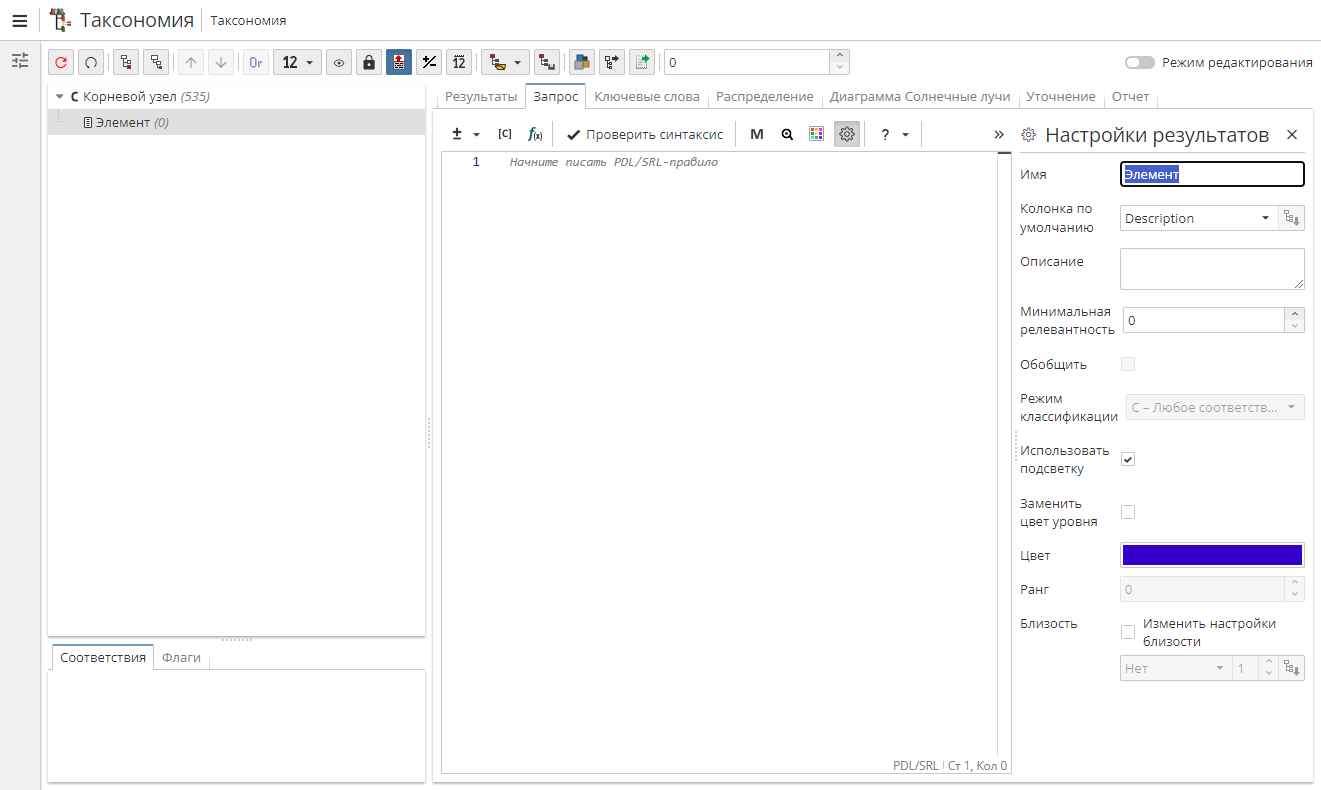This screenshot has width=1321, height=790.
Task: Click the 'Минимальная релевантность' value field
Action: (x=1203, y=320)
